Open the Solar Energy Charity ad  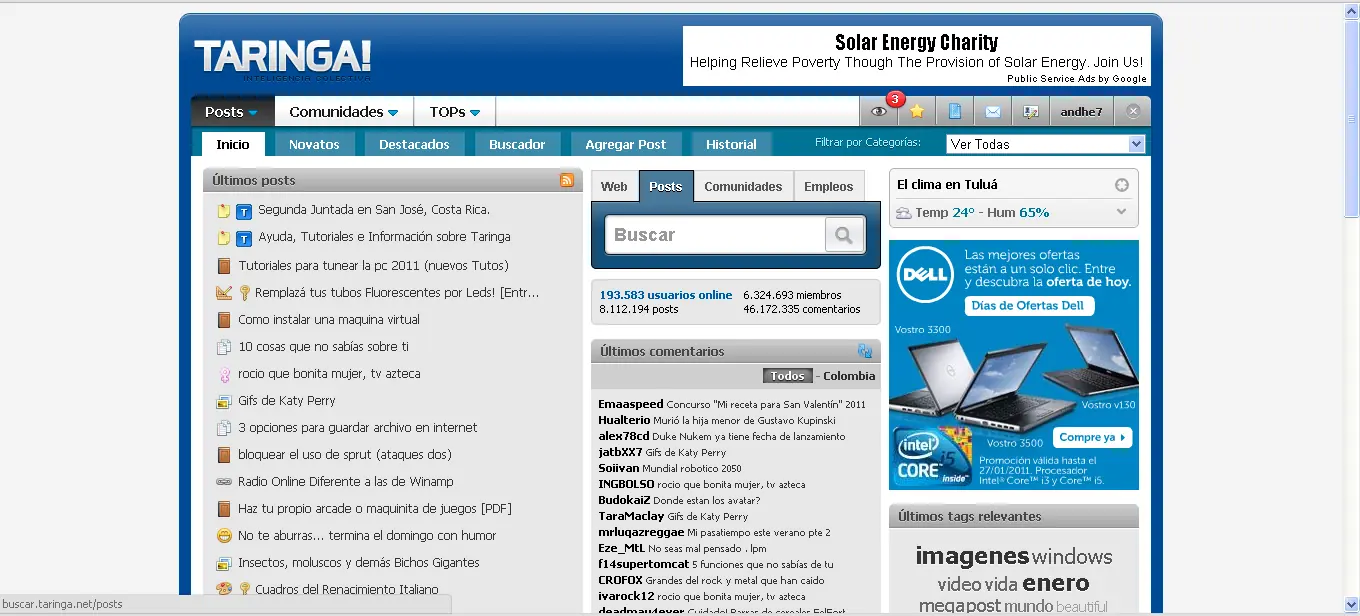tap(916, 57)
